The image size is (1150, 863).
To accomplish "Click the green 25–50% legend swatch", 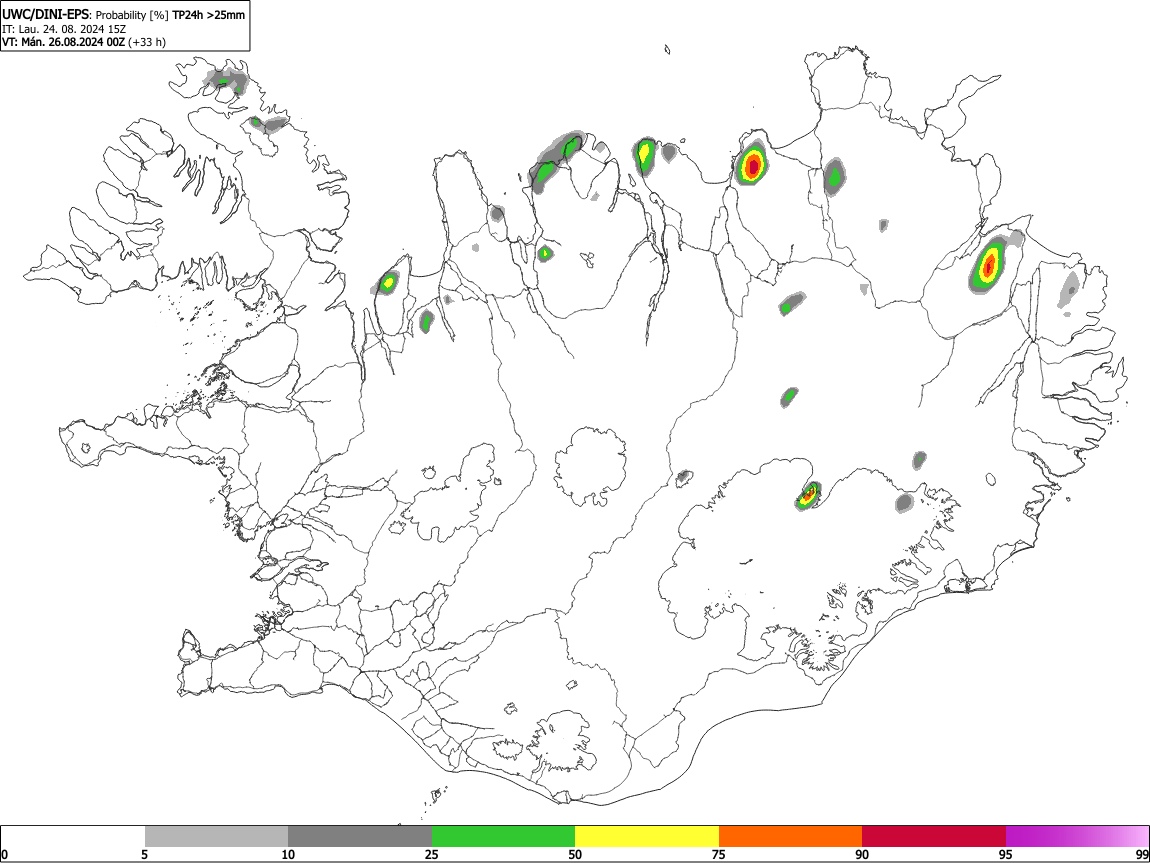I will pos(503,837).
